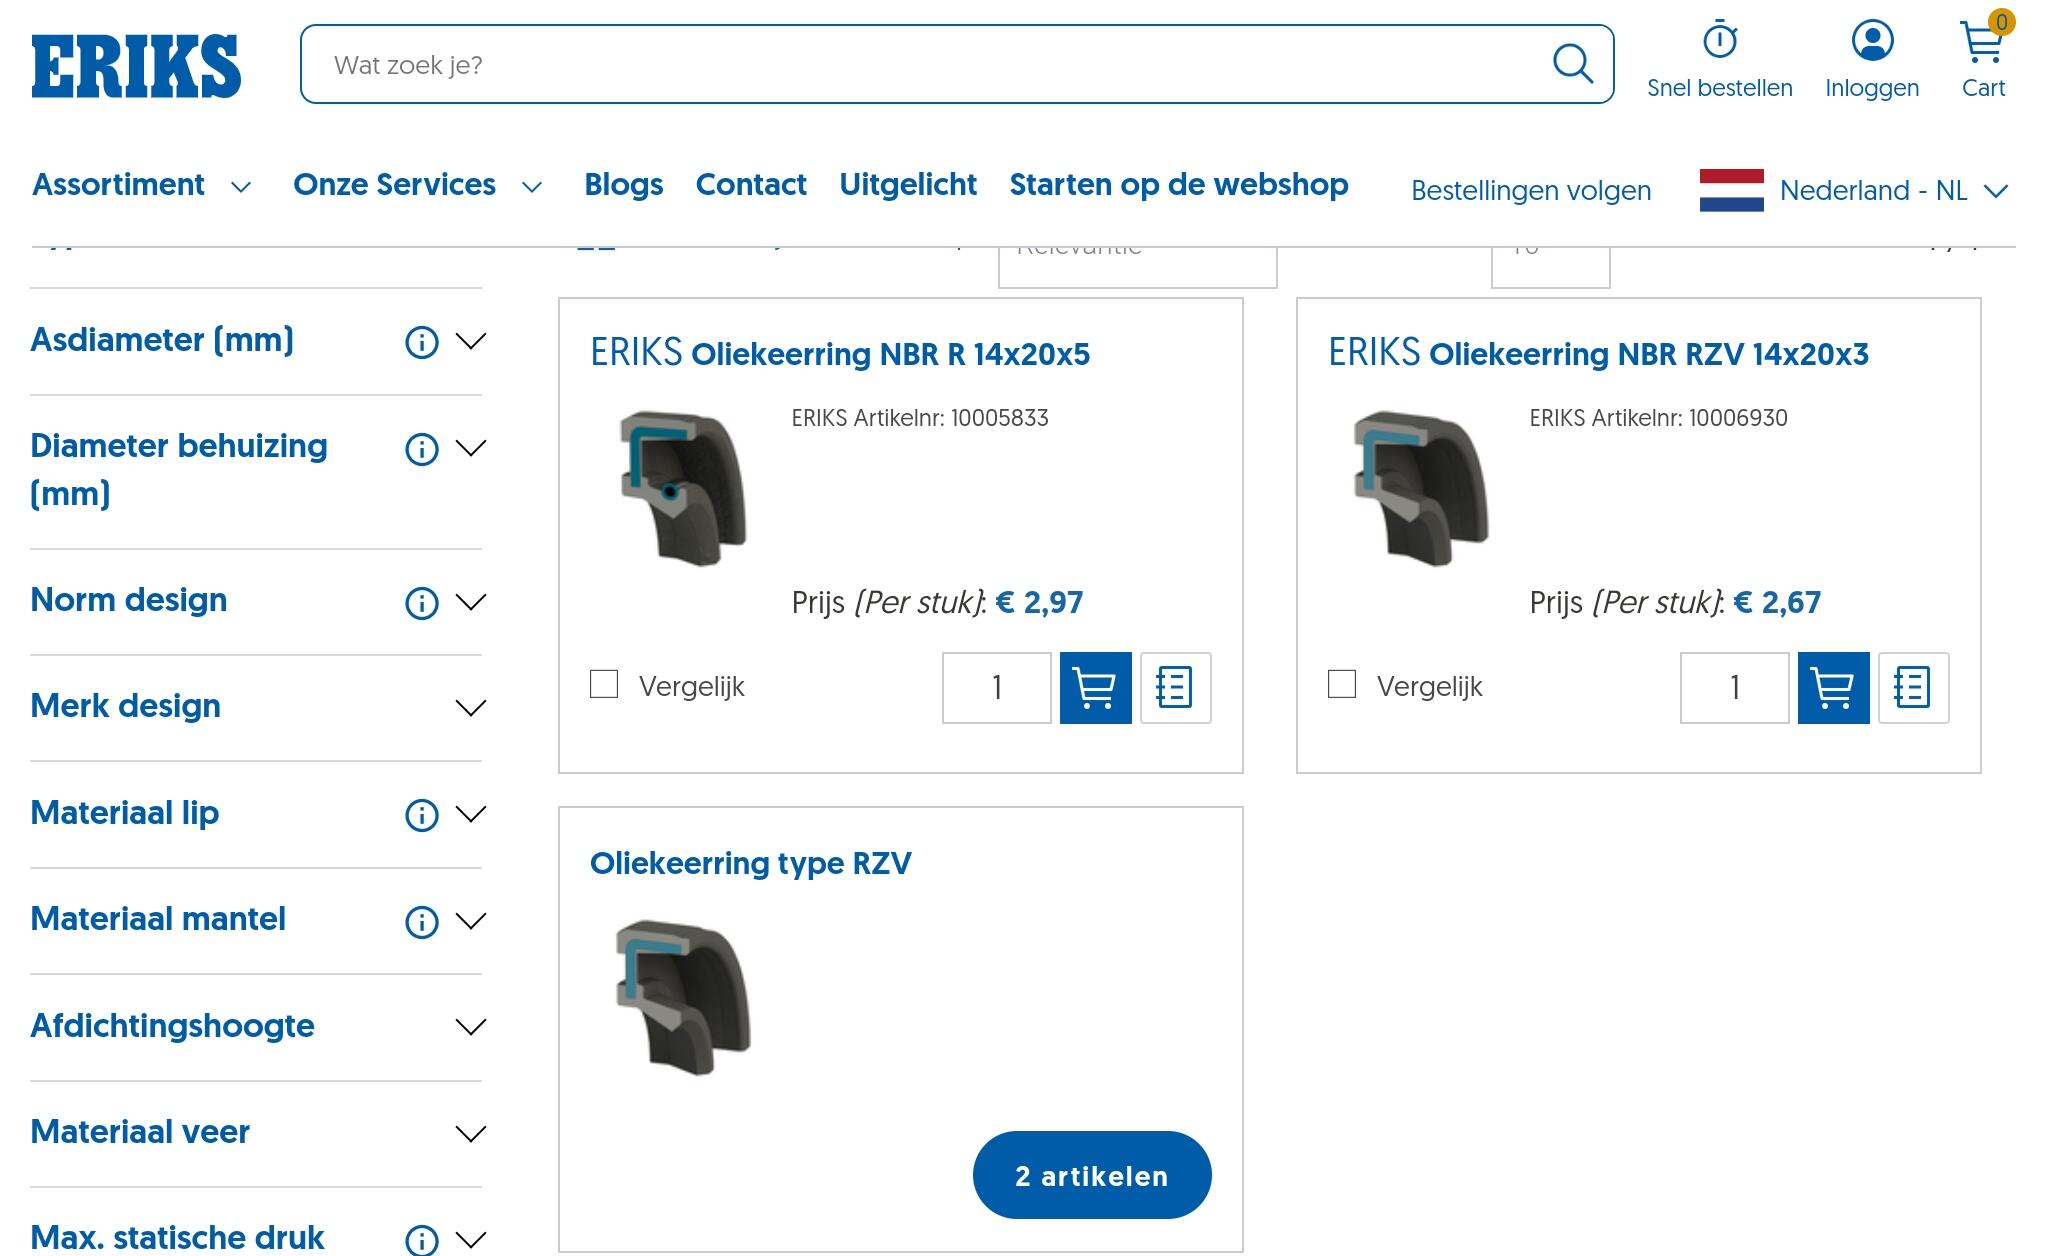Click the search magnifier icon
This screenshot has height=1256, width=2048.
[x=1572, y=64]
